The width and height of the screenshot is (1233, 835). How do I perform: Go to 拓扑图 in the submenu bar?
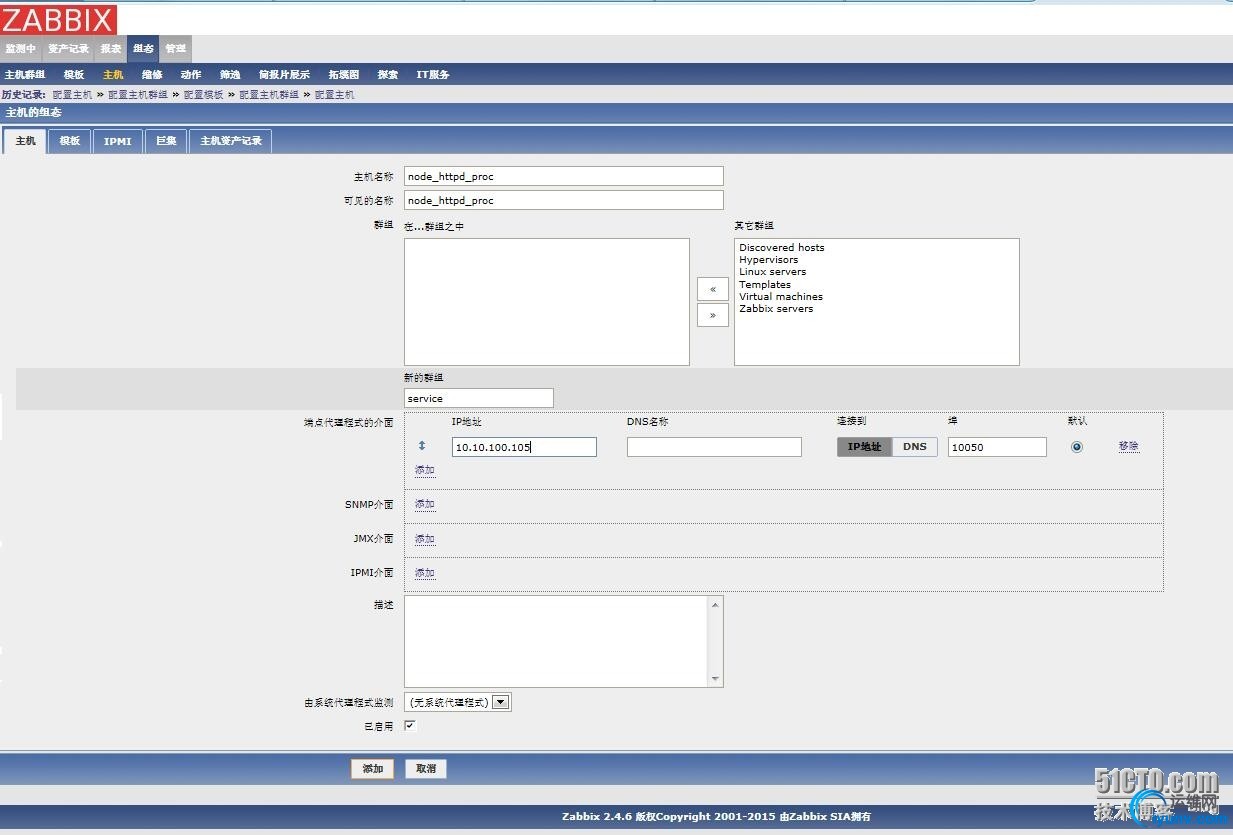click(x=343, y=75)
